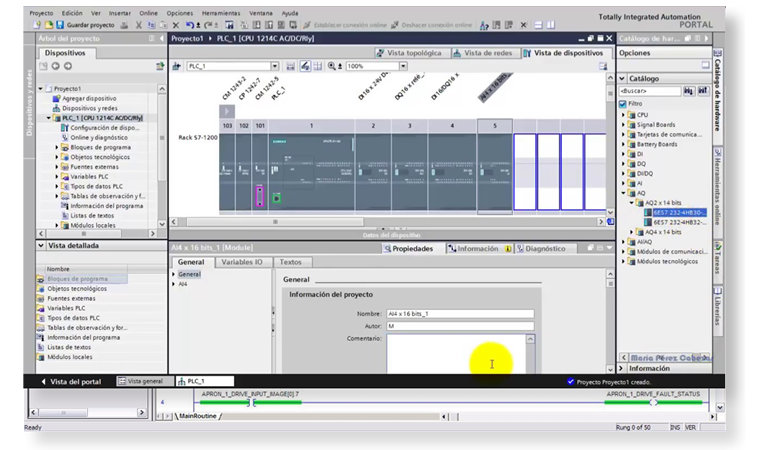Open the Edición menu
The image size is (768, 450).
coord(72,13)
